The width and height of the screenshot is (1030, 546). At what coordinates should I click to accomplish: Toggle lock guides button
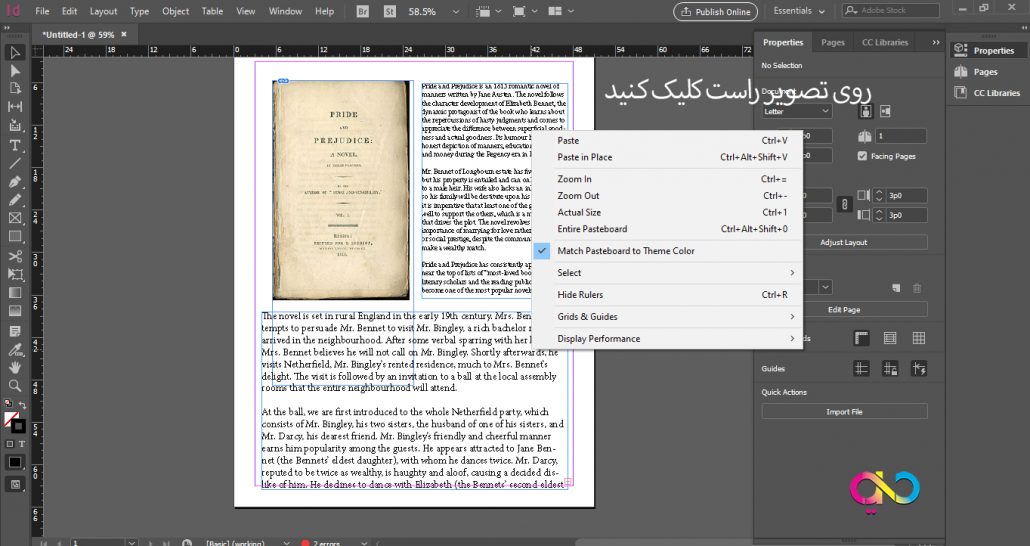890,369
